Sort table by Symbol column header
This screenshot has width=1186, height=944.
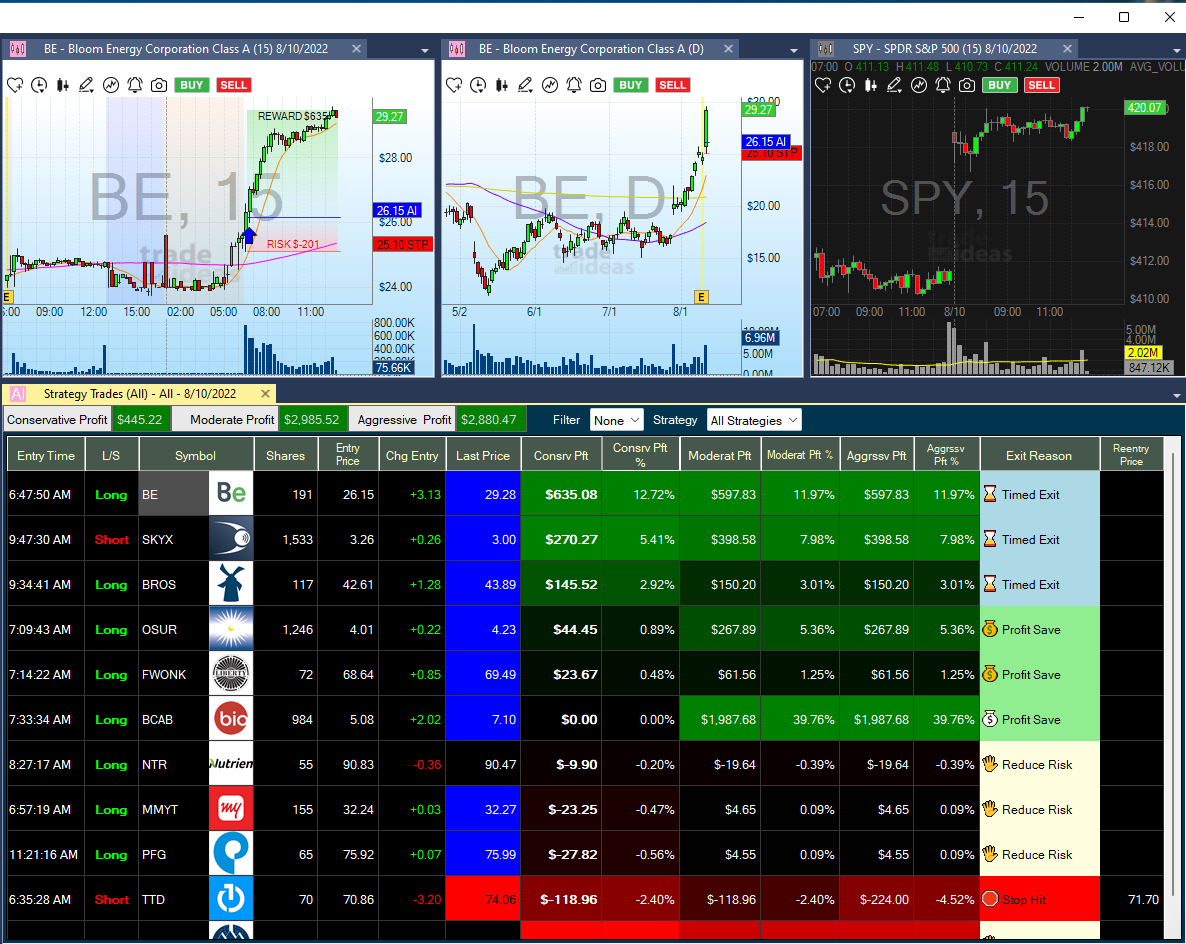click(x=195, y=455)
